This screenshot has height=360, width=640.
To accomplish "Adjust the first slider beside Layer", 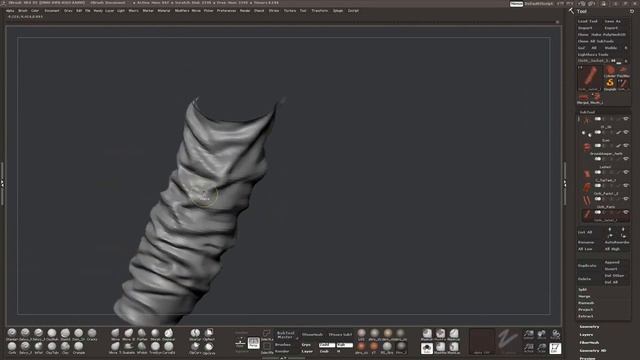I will (327, 345).
